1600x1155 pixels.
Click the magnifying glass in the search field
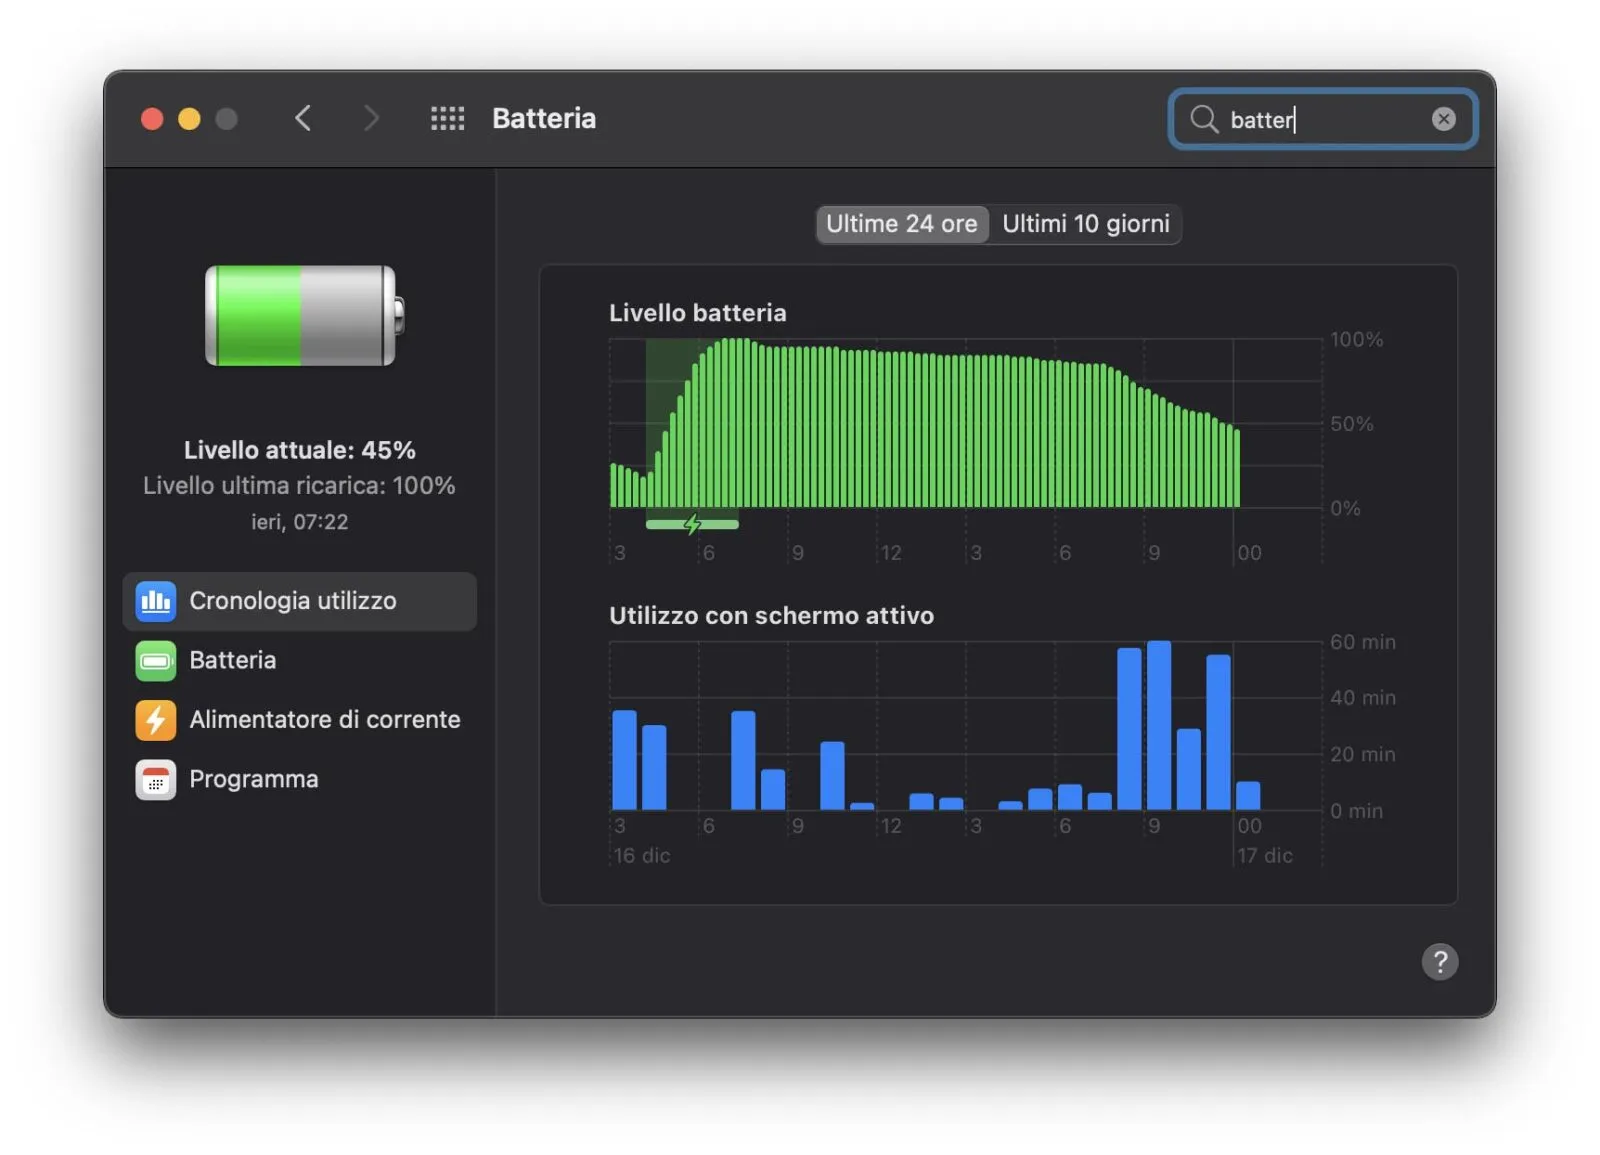coord(1204,119)
